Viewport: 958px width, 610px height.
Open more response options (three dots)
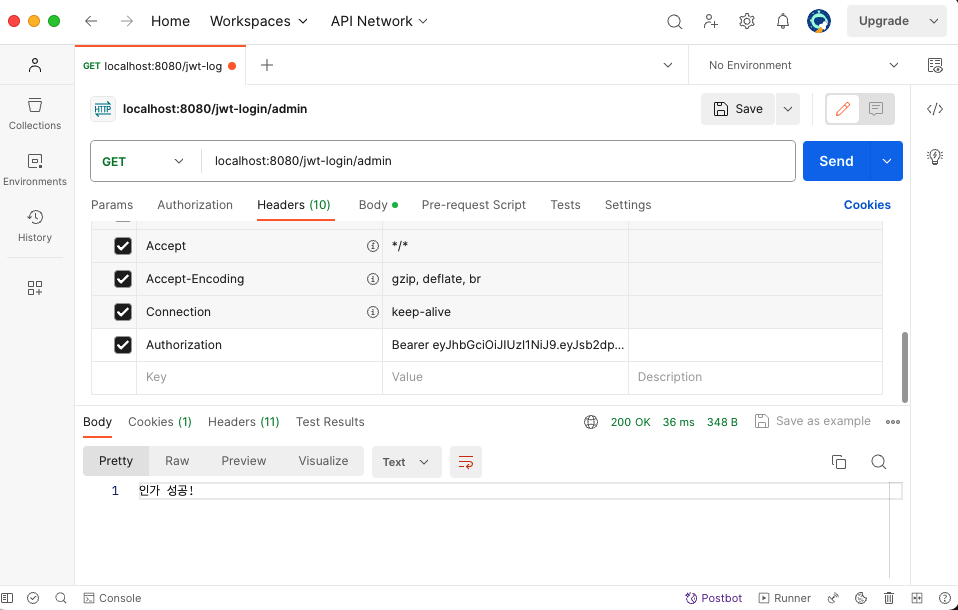click(x=893, y=422)
